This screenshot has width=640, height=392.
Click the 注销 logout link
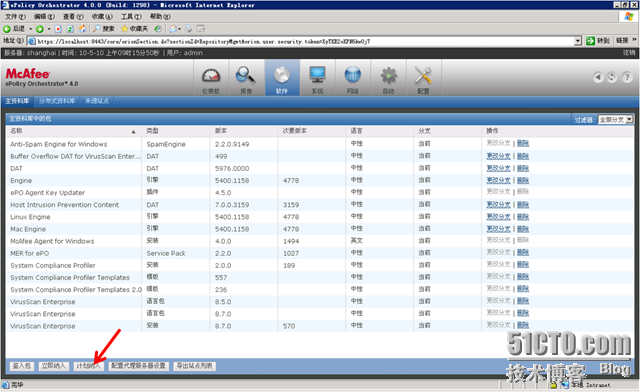click(x=629, y=53)
